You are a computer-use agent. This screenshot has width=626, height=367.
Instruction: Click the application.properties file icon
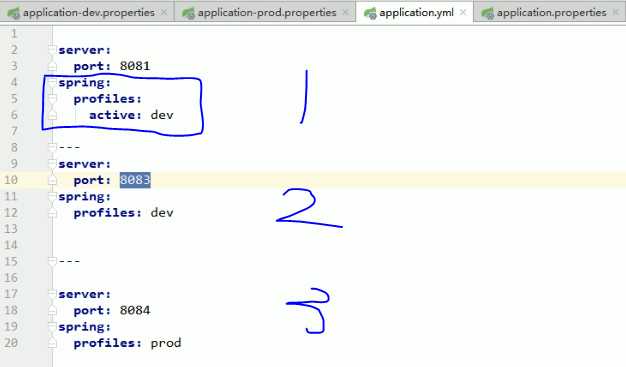click(487, 13)
